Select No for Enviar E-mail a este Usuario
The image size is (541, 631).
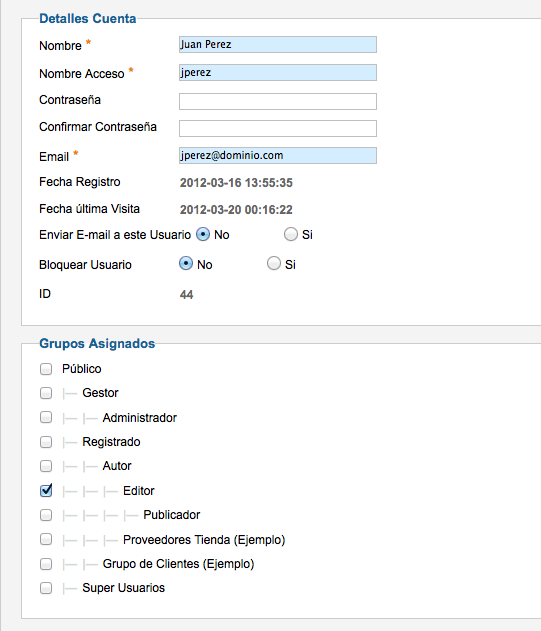(x=203, y=234)
